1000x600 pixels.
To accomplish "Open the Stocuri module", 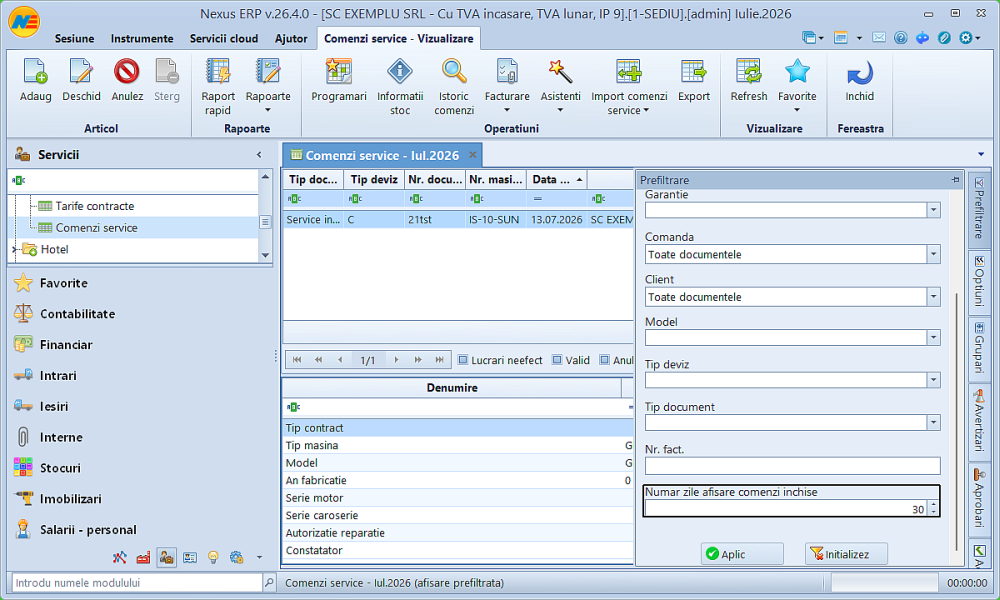I will click(60, 468).
